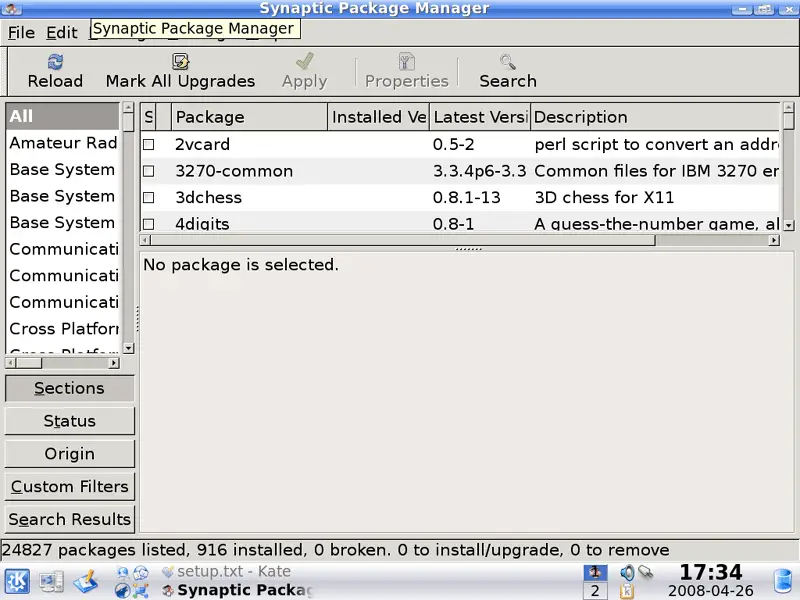Screen dimensions: 800x600
Task: Open the KDE K menu
Action: click(17, 581)
